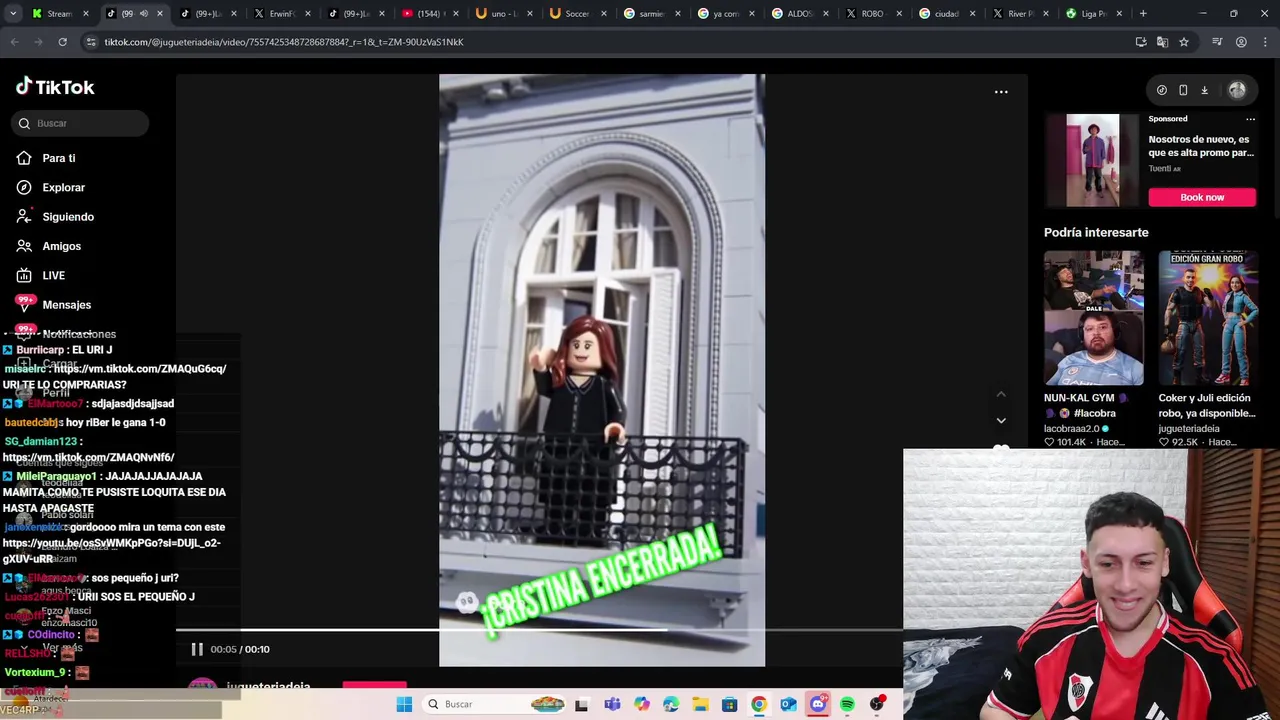Go to the Para ti feed
1280x720 pixels.
59,158
